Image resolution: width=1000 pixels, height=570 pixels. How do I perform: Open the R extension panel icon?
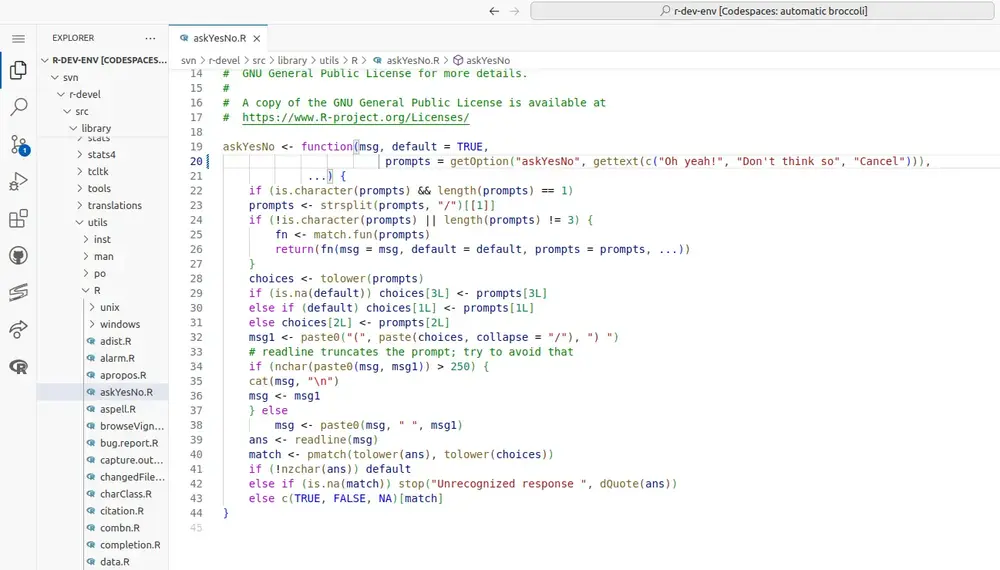(18, 367)
